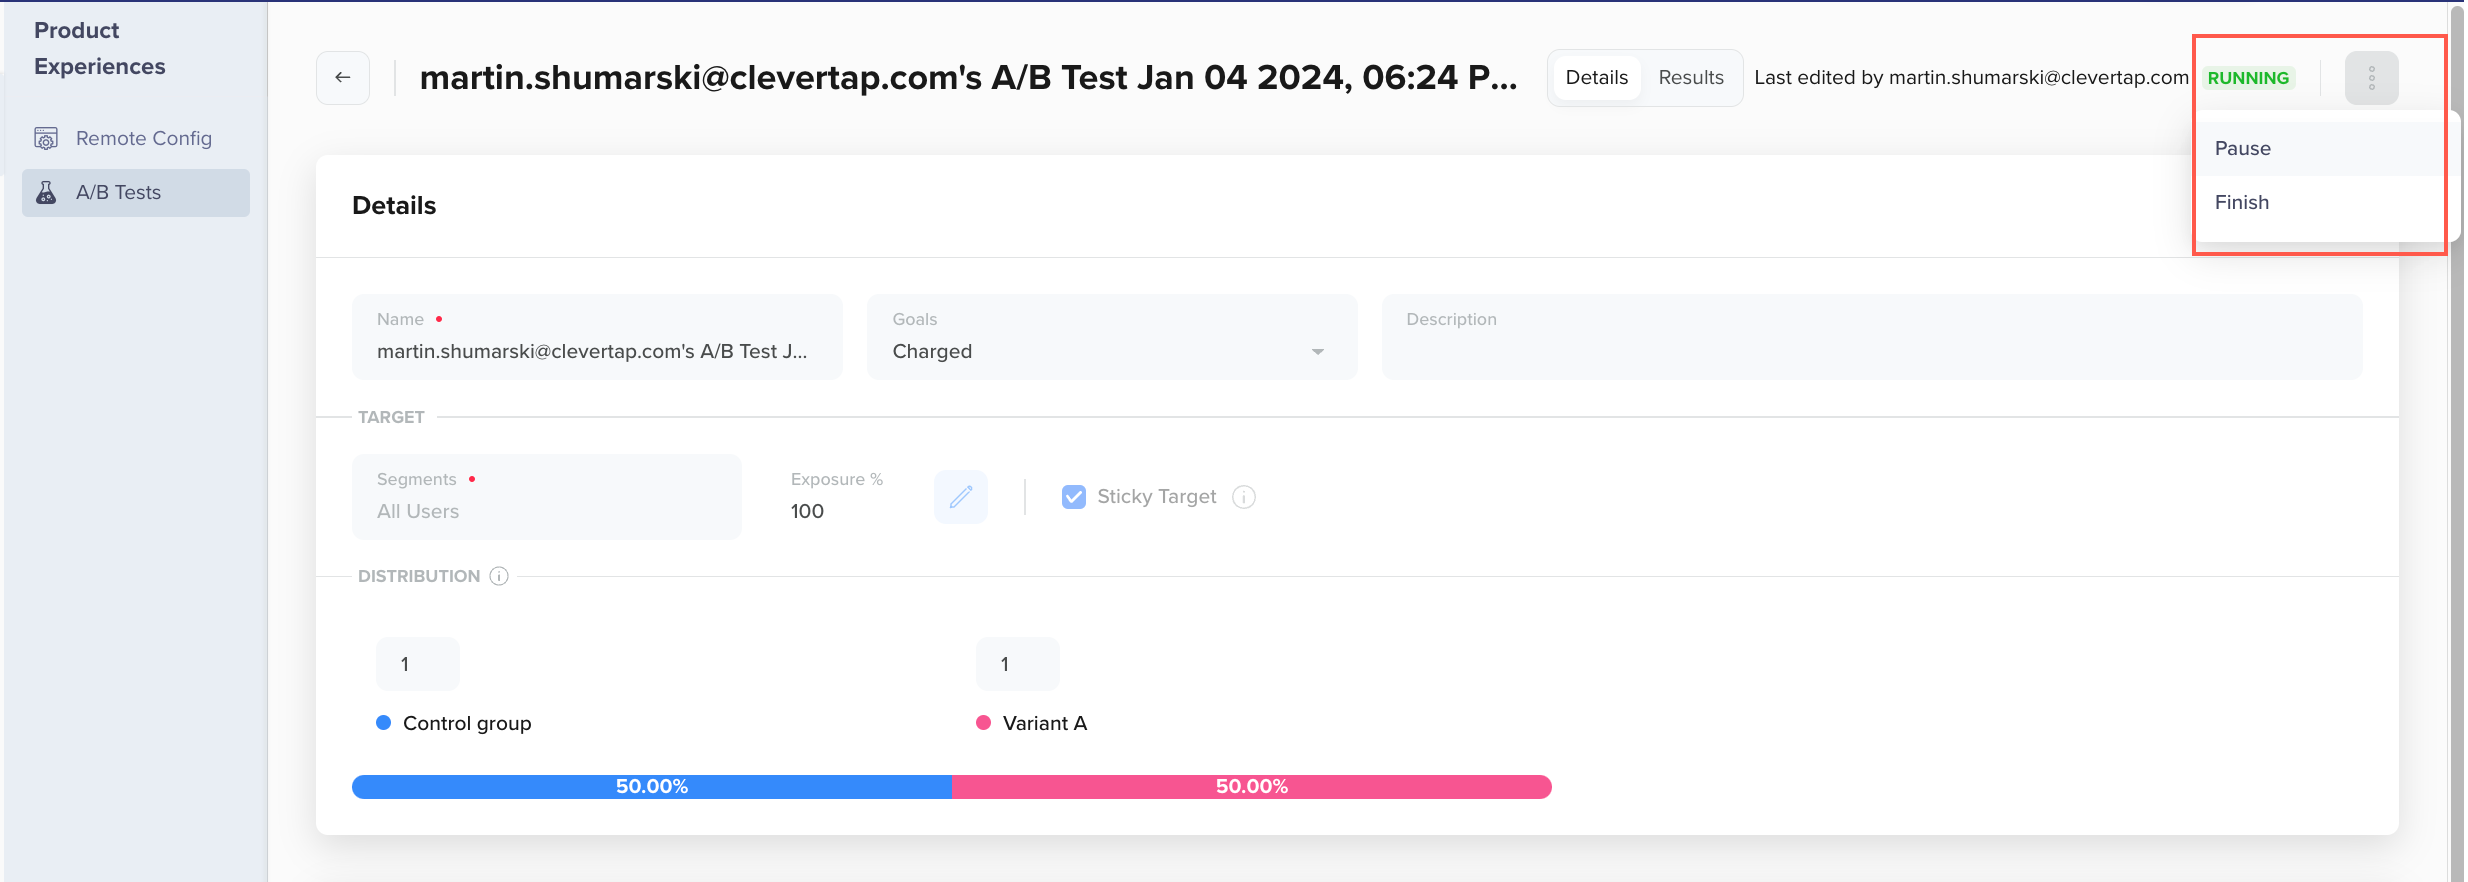Click the Variant A weight field
The height and width of the screenshot is (882, 2468).
(1017, 664)
